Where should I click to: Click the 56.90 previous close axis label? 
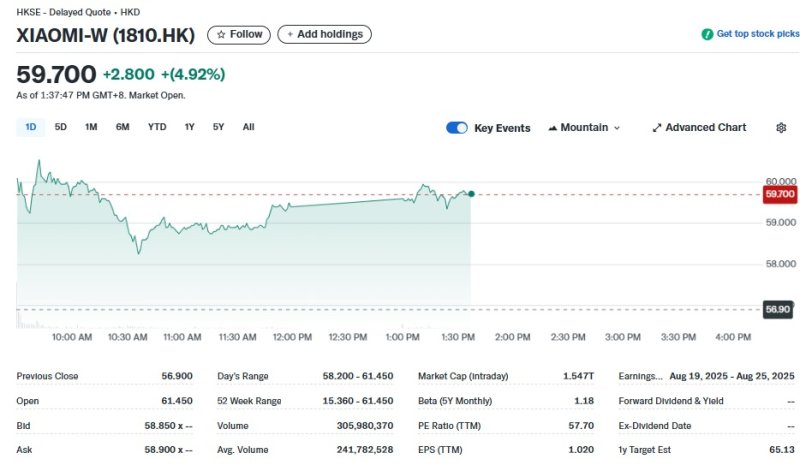pyautogui.click(x=778, y=310)
